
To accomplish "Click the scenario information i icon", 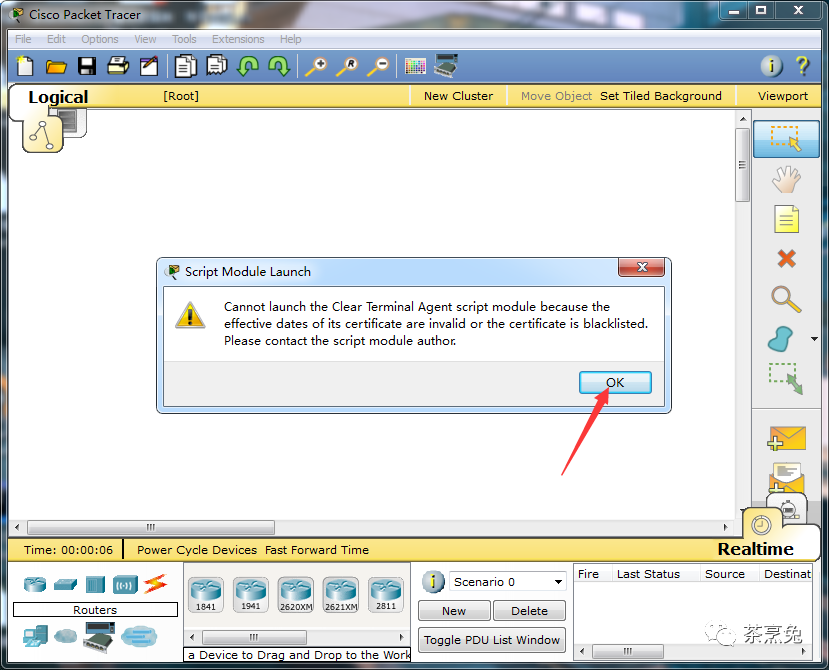I will 433,582.
